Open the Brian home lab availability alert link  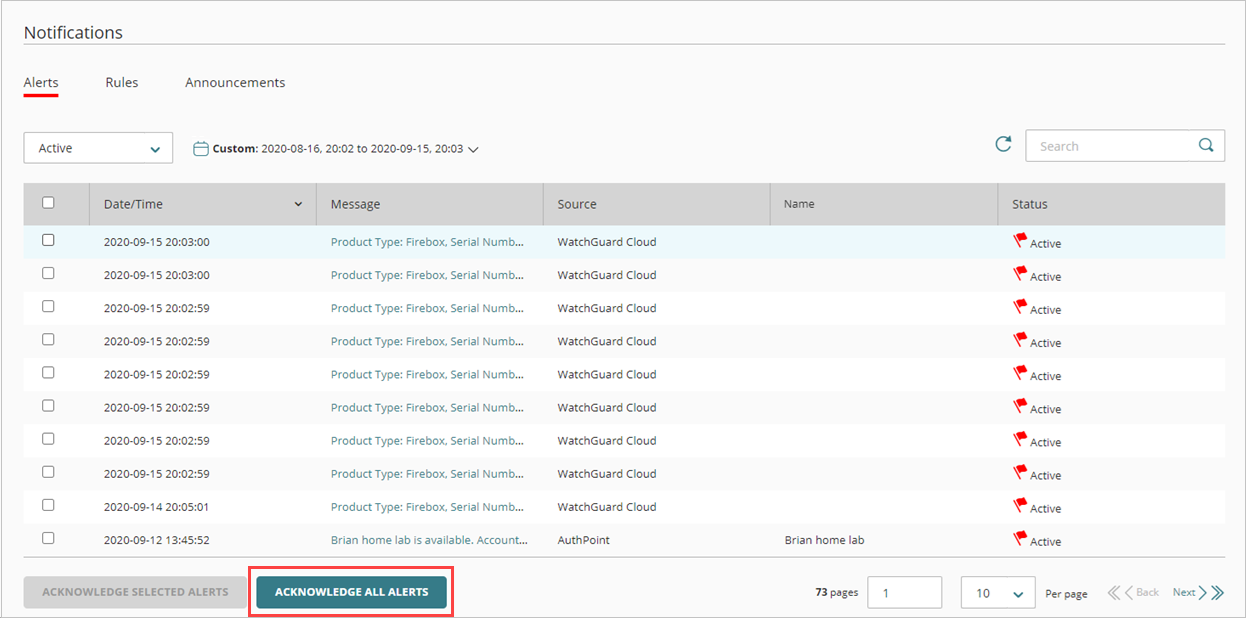[x=430, y=539]
